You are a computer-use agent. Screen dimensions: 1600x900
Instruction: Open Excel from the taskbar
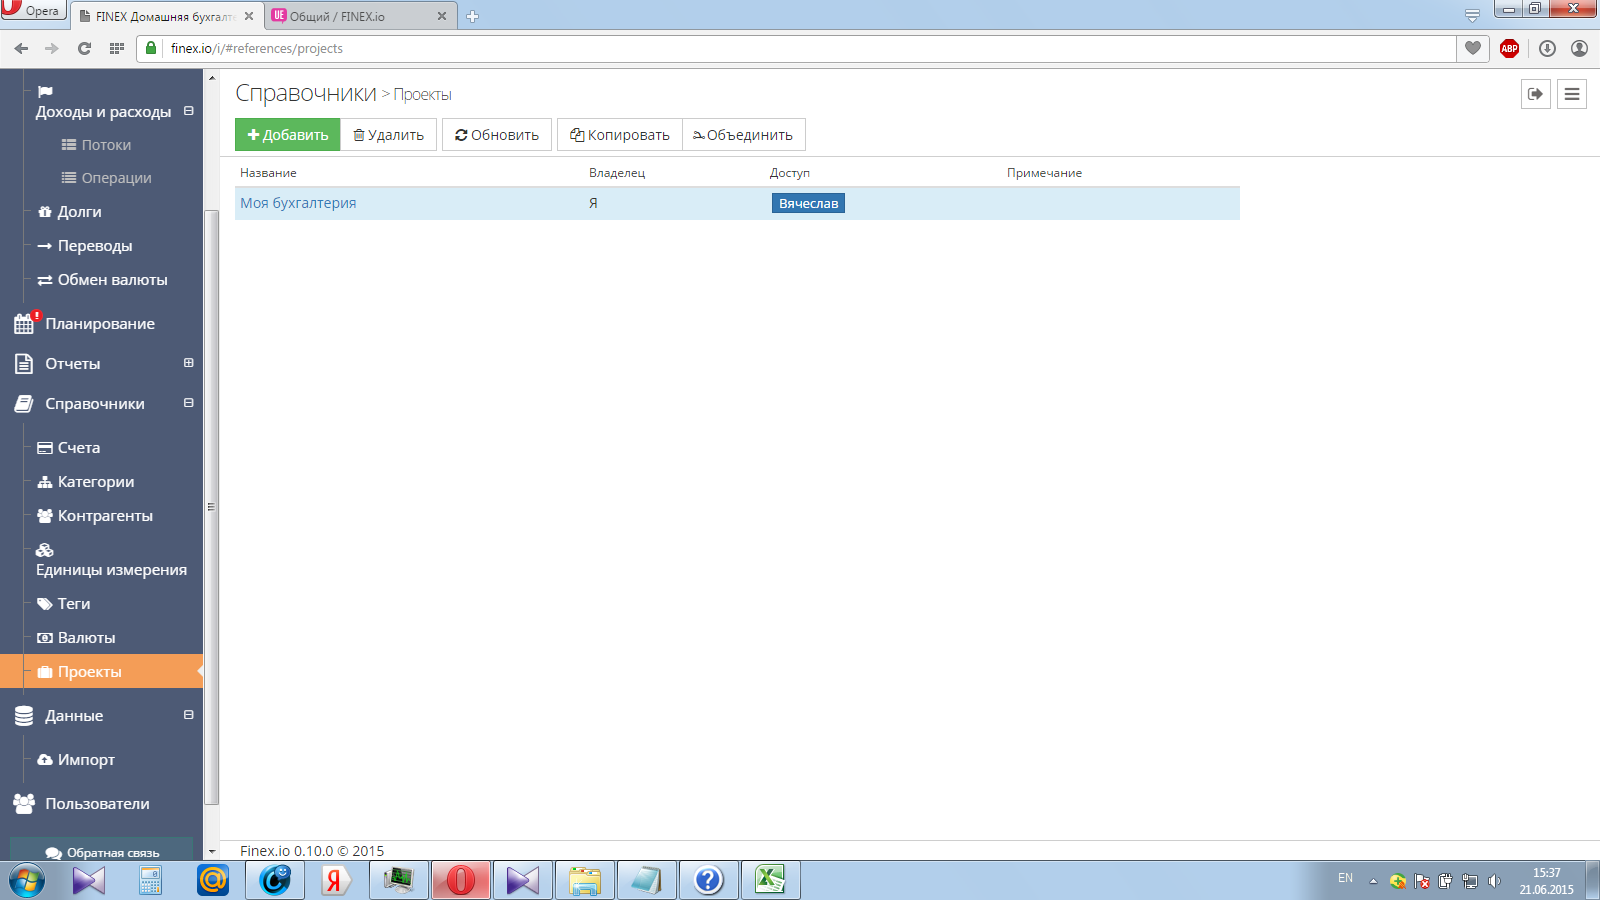(x=770, y=880)
